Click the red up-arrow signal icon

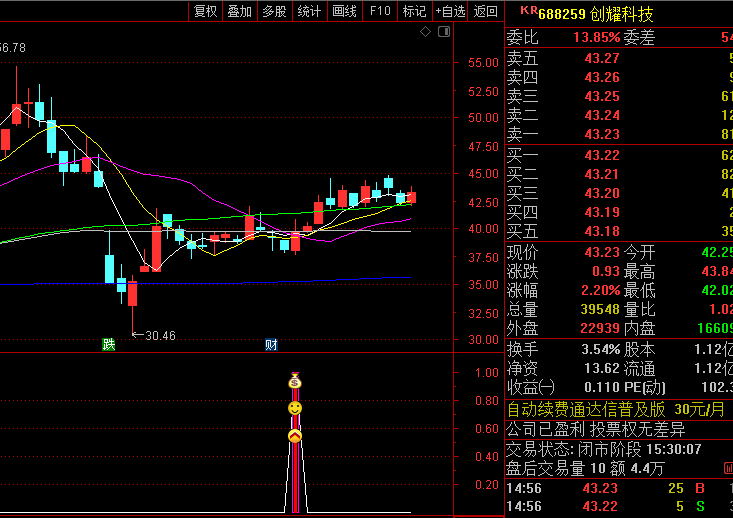(x=295, y=436)
